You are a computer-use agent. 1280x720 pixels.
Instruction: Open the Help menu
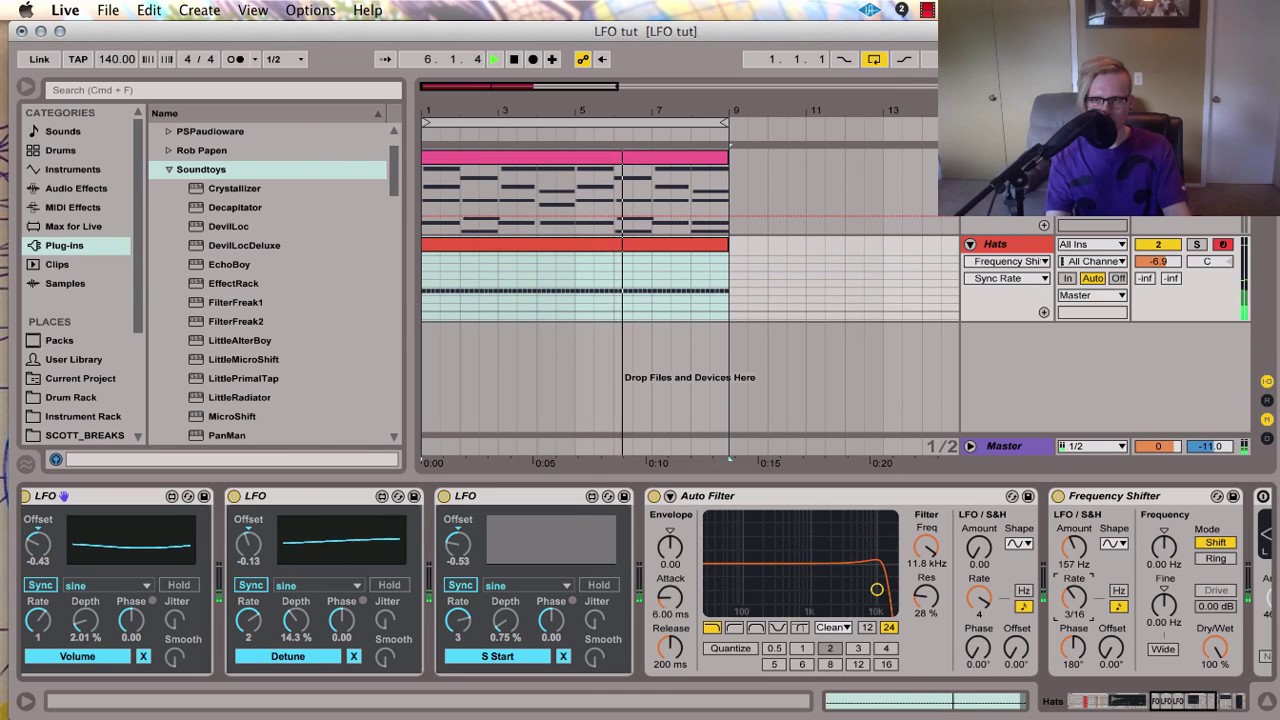pos(367,10)
